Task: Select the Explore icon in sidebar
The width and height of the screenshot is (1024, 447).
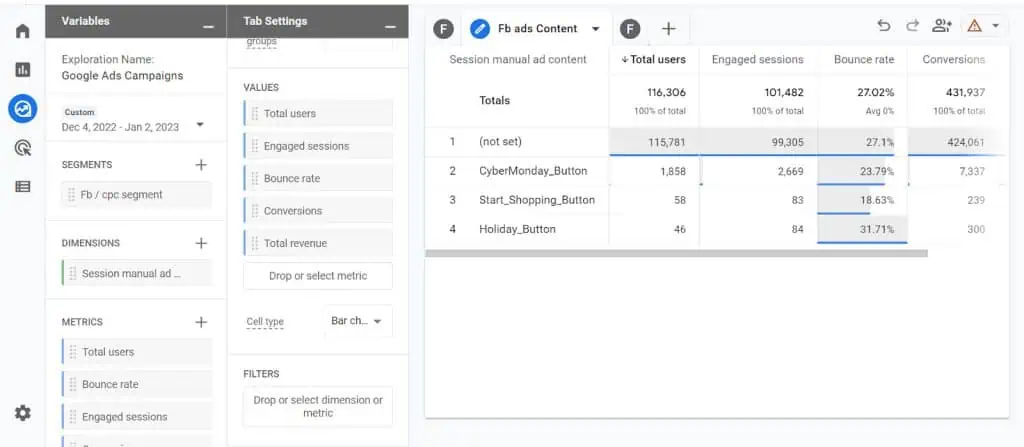Action: point(22,109)
